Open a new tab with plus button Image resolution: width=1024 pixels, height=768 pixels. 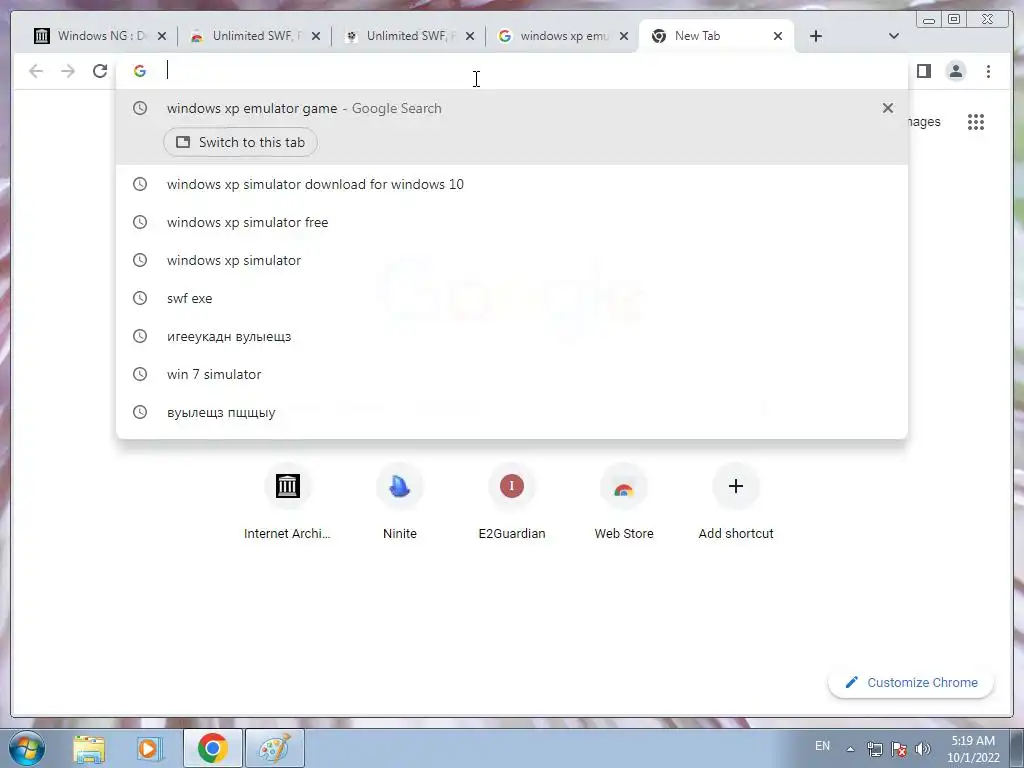[x=816, y=36]
